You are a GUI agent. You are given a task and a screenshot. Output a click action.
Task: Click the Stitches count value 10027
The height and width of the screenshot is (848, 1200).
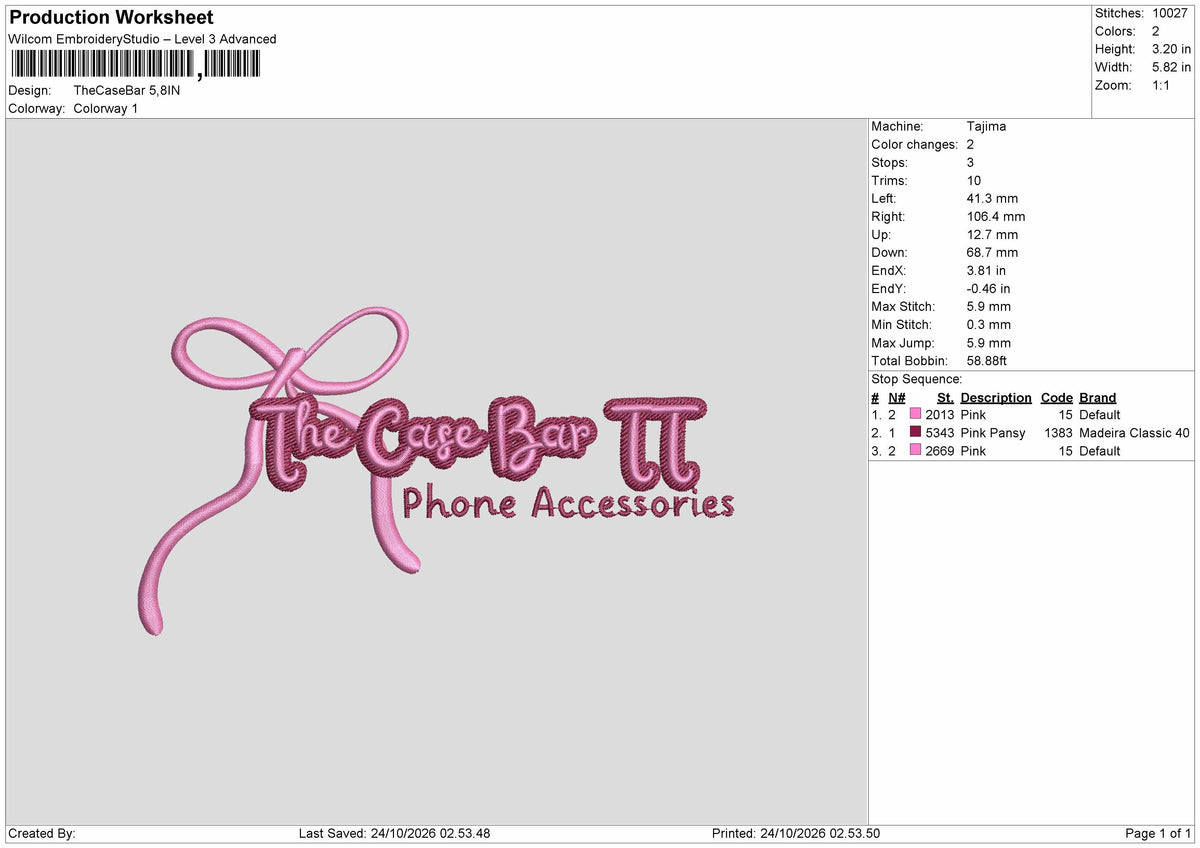pos(1171,13)
